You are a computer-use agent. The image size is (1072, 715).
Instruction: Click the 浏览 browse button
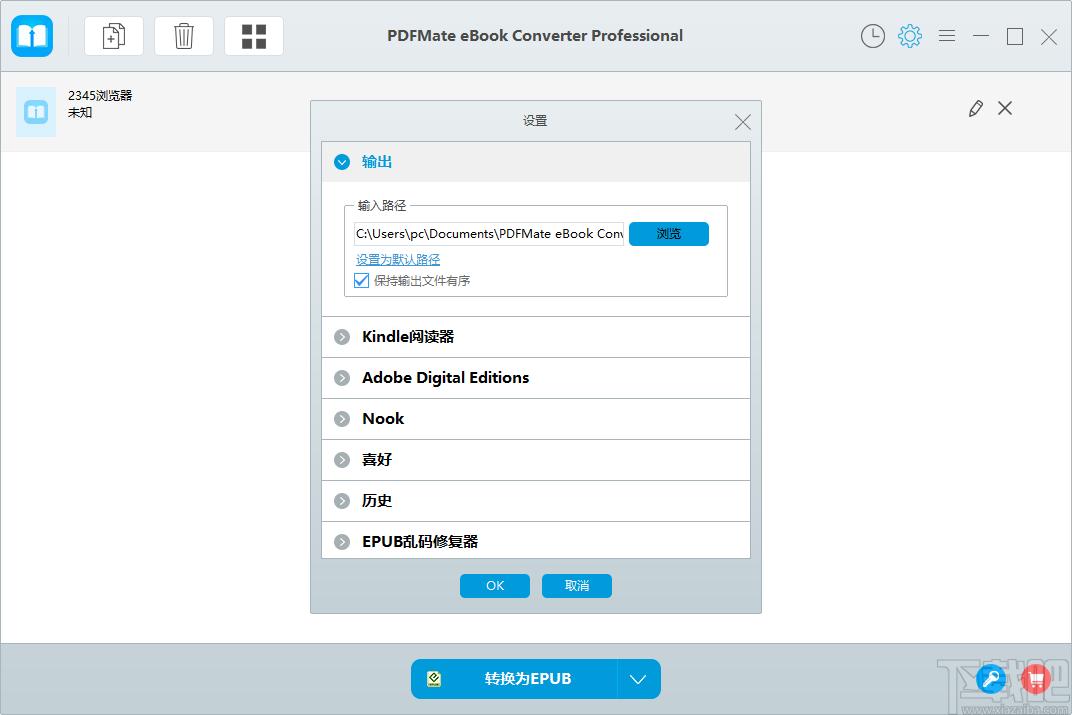tap(669, 234)
